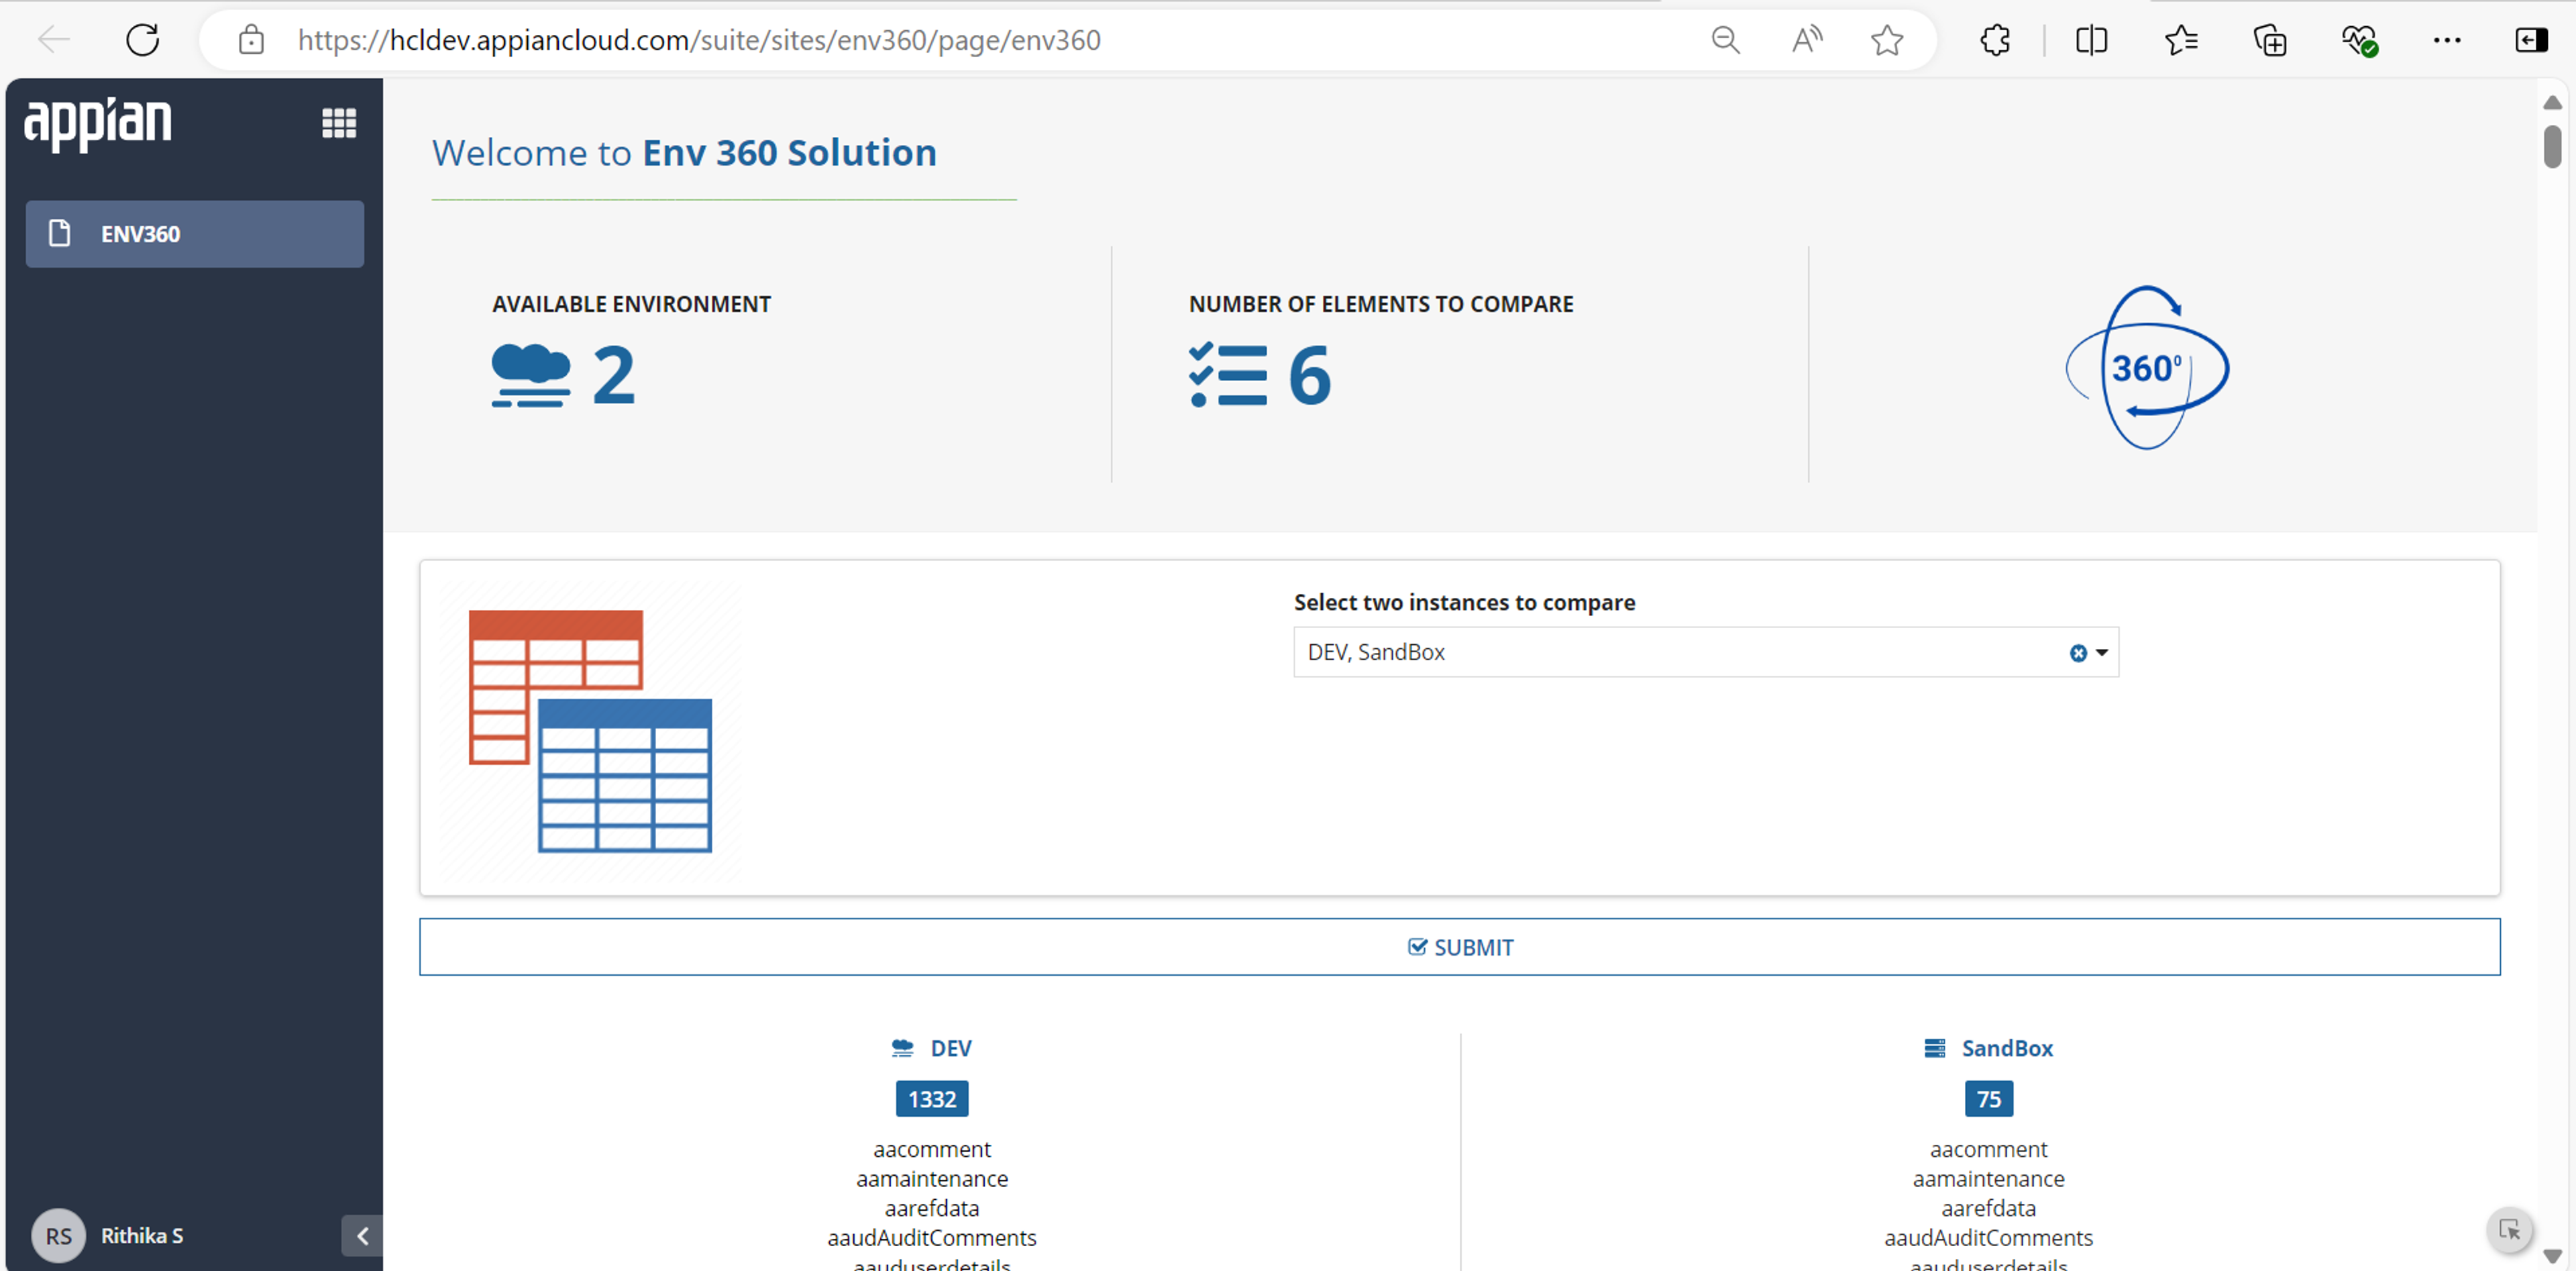Click the floating cursor tool icon
Screen dimensions: 2576x1271
[x=2509, y=1230]
